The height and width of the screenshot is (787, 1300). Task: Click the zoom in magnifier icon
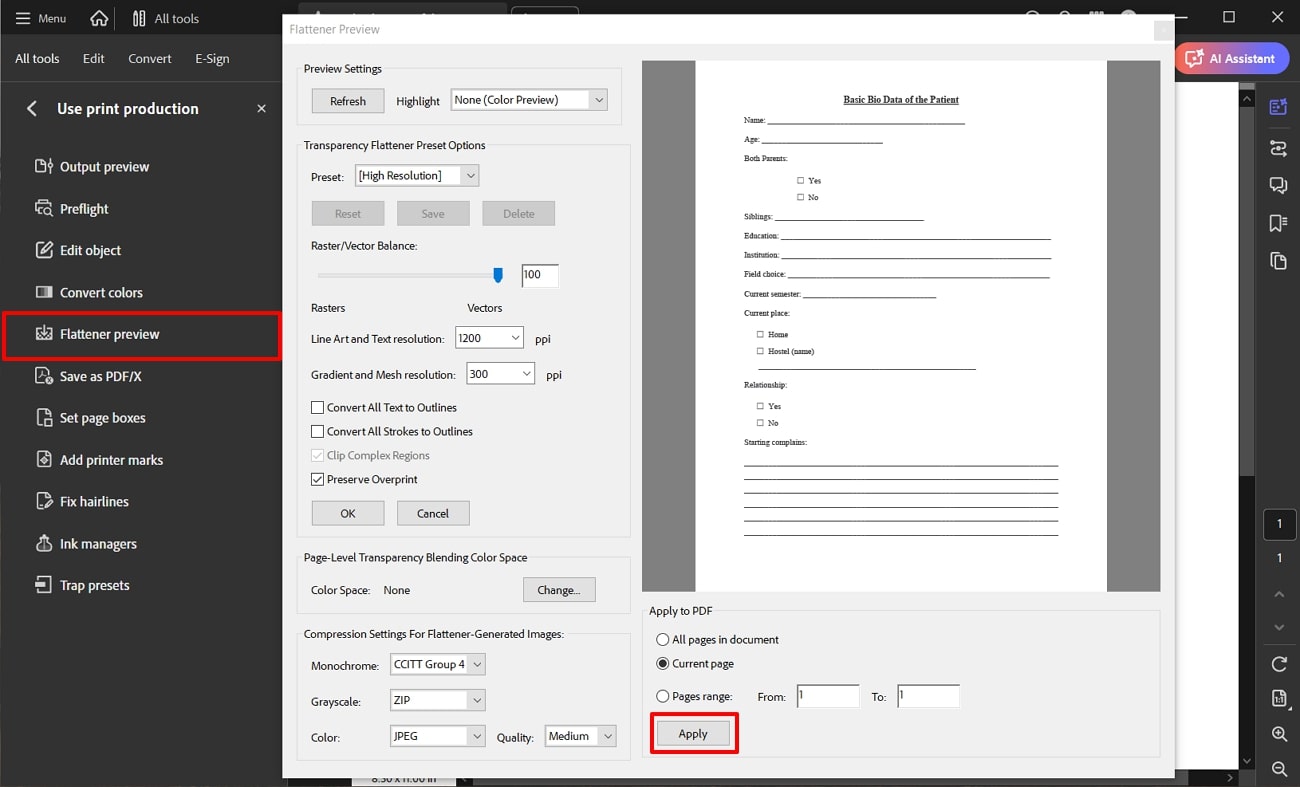[1279, 734]
